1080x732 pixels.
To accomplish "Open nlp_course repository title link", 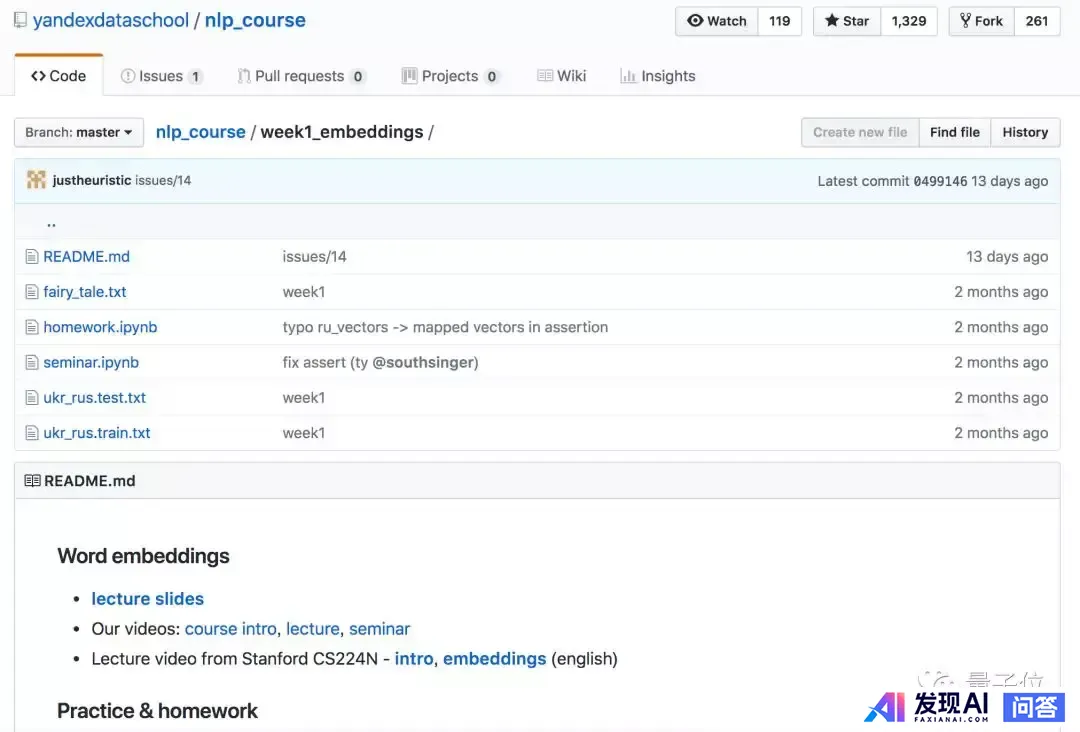I will pyautogui.click(x=255, y=20).
